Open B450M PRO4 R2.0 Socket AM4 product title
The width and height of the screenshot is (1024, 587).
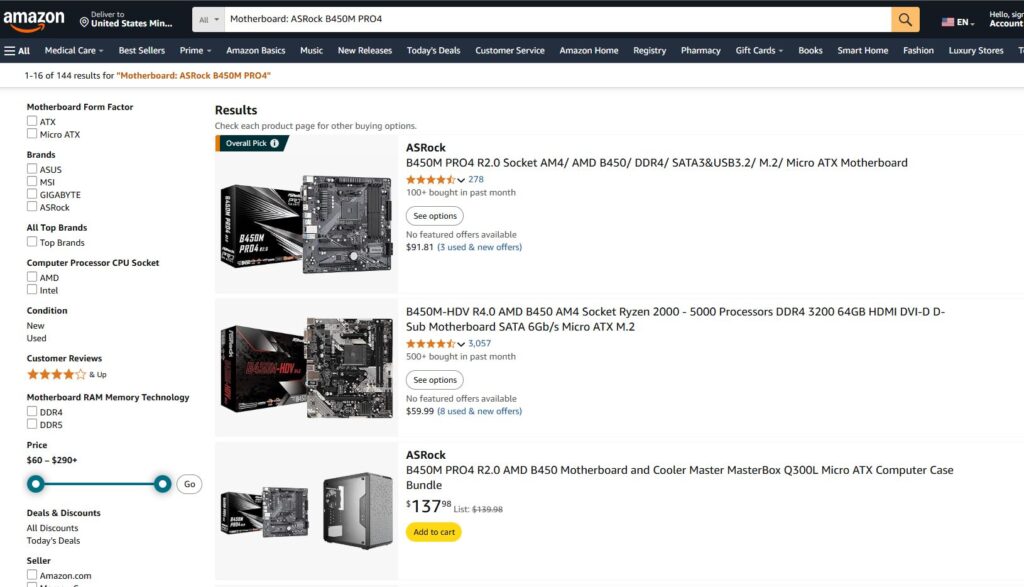tap(656, 163)
